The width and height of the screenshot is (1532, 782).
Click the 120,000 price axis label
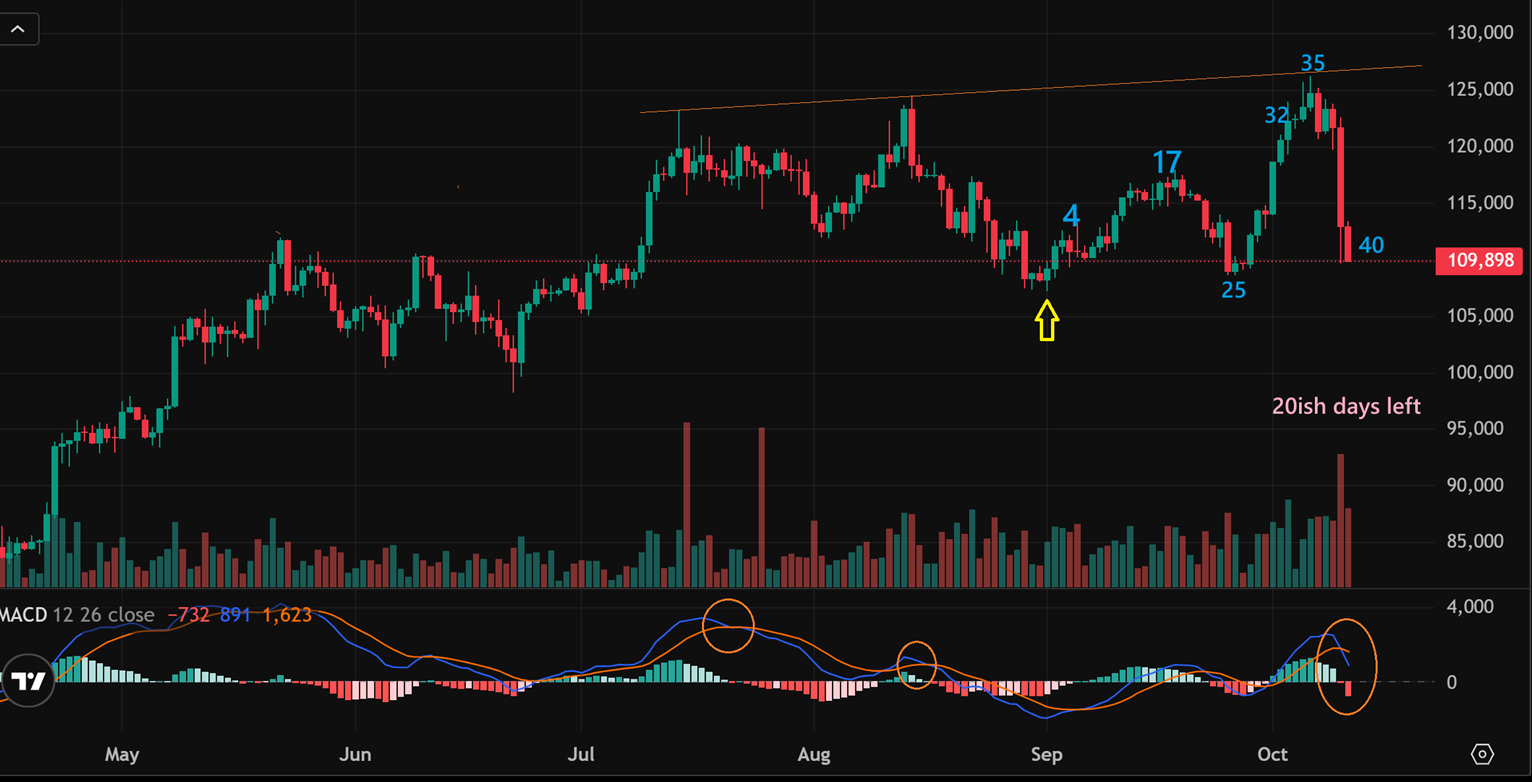(1480, 146)
